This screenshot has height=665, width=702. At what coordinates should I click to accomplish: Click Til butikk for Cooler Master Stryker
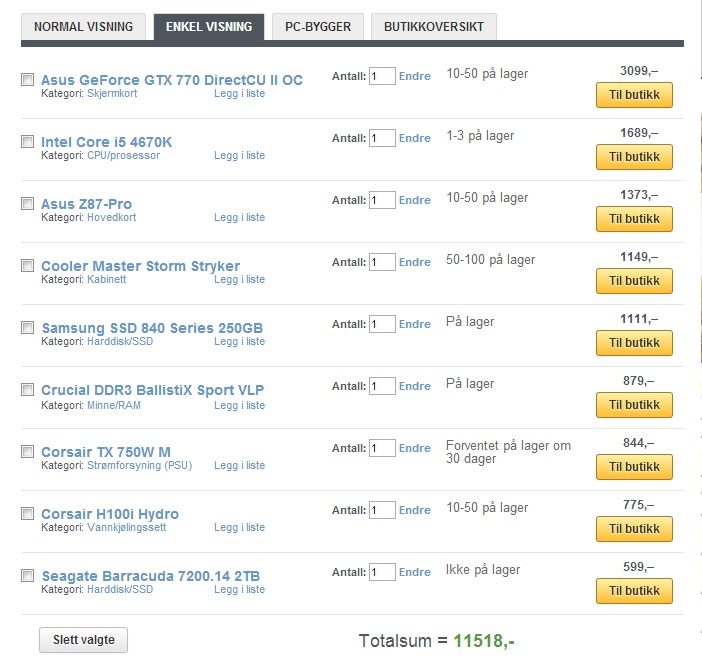[634, 281]
